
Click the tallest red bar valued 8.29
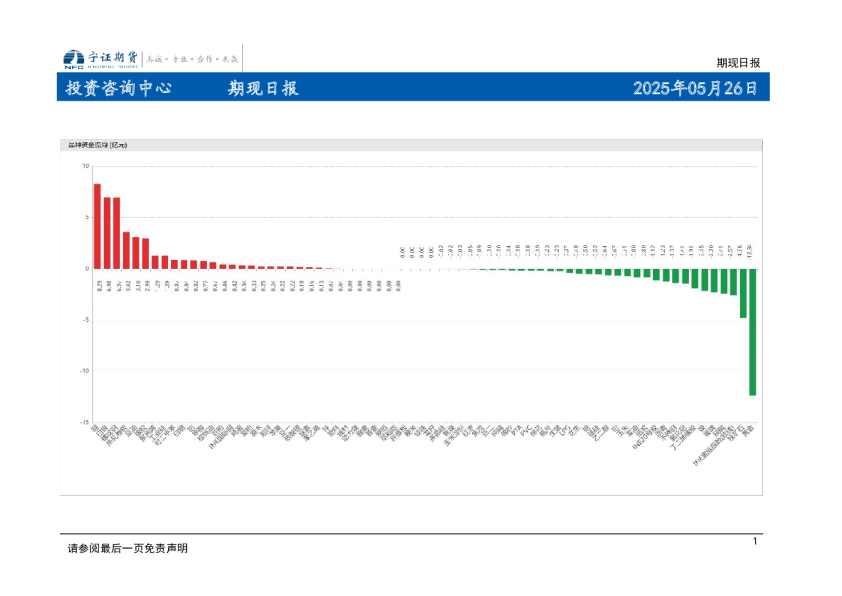[x=97, y=226]
